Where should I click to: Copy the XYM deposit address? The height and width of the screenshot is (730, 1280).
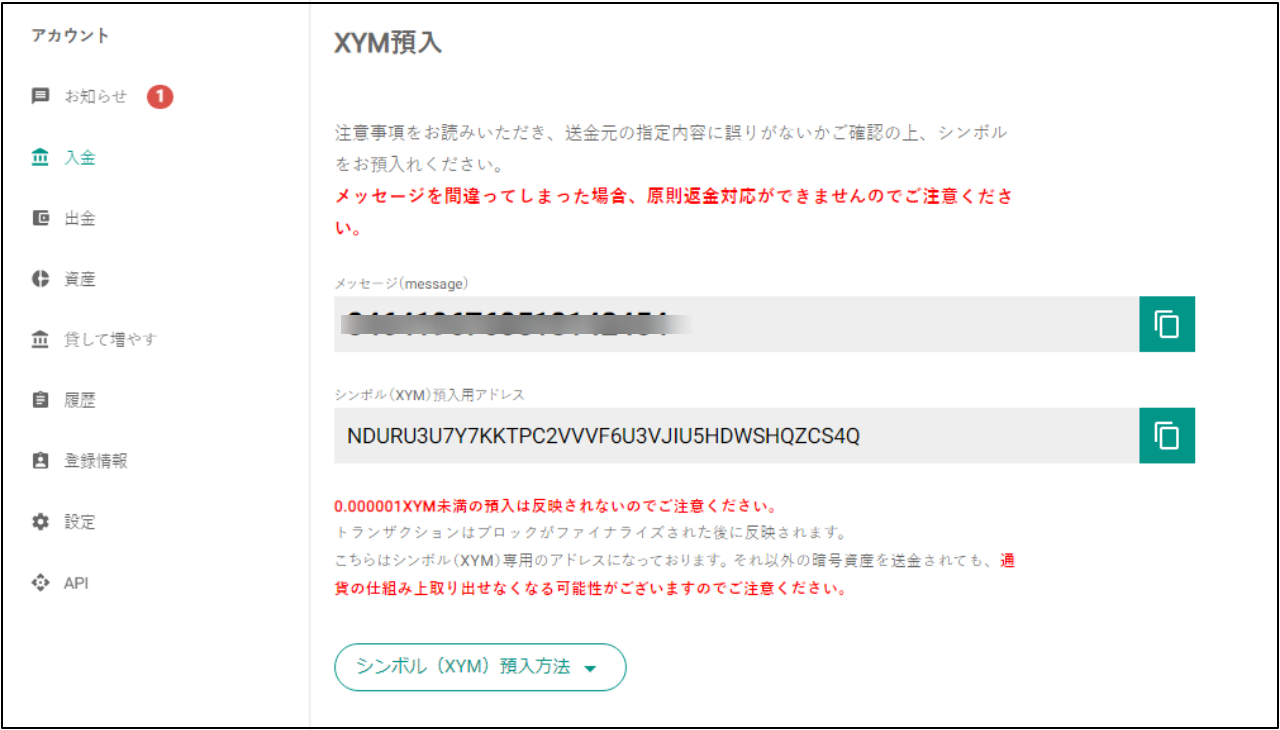pos(1167,435)
